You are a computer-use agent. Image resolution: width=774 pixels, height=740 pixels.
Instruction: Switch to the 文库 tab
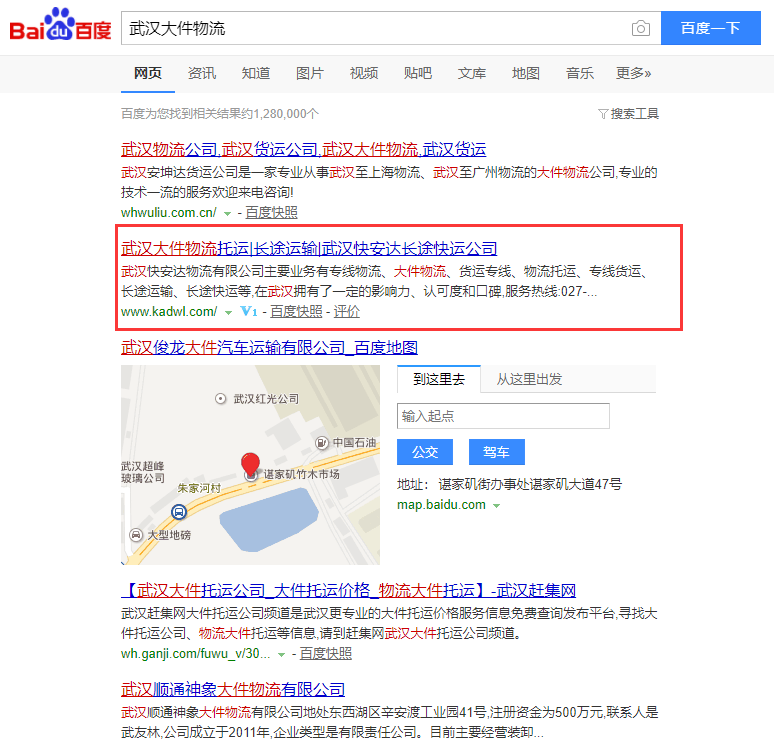coord(472,73)
